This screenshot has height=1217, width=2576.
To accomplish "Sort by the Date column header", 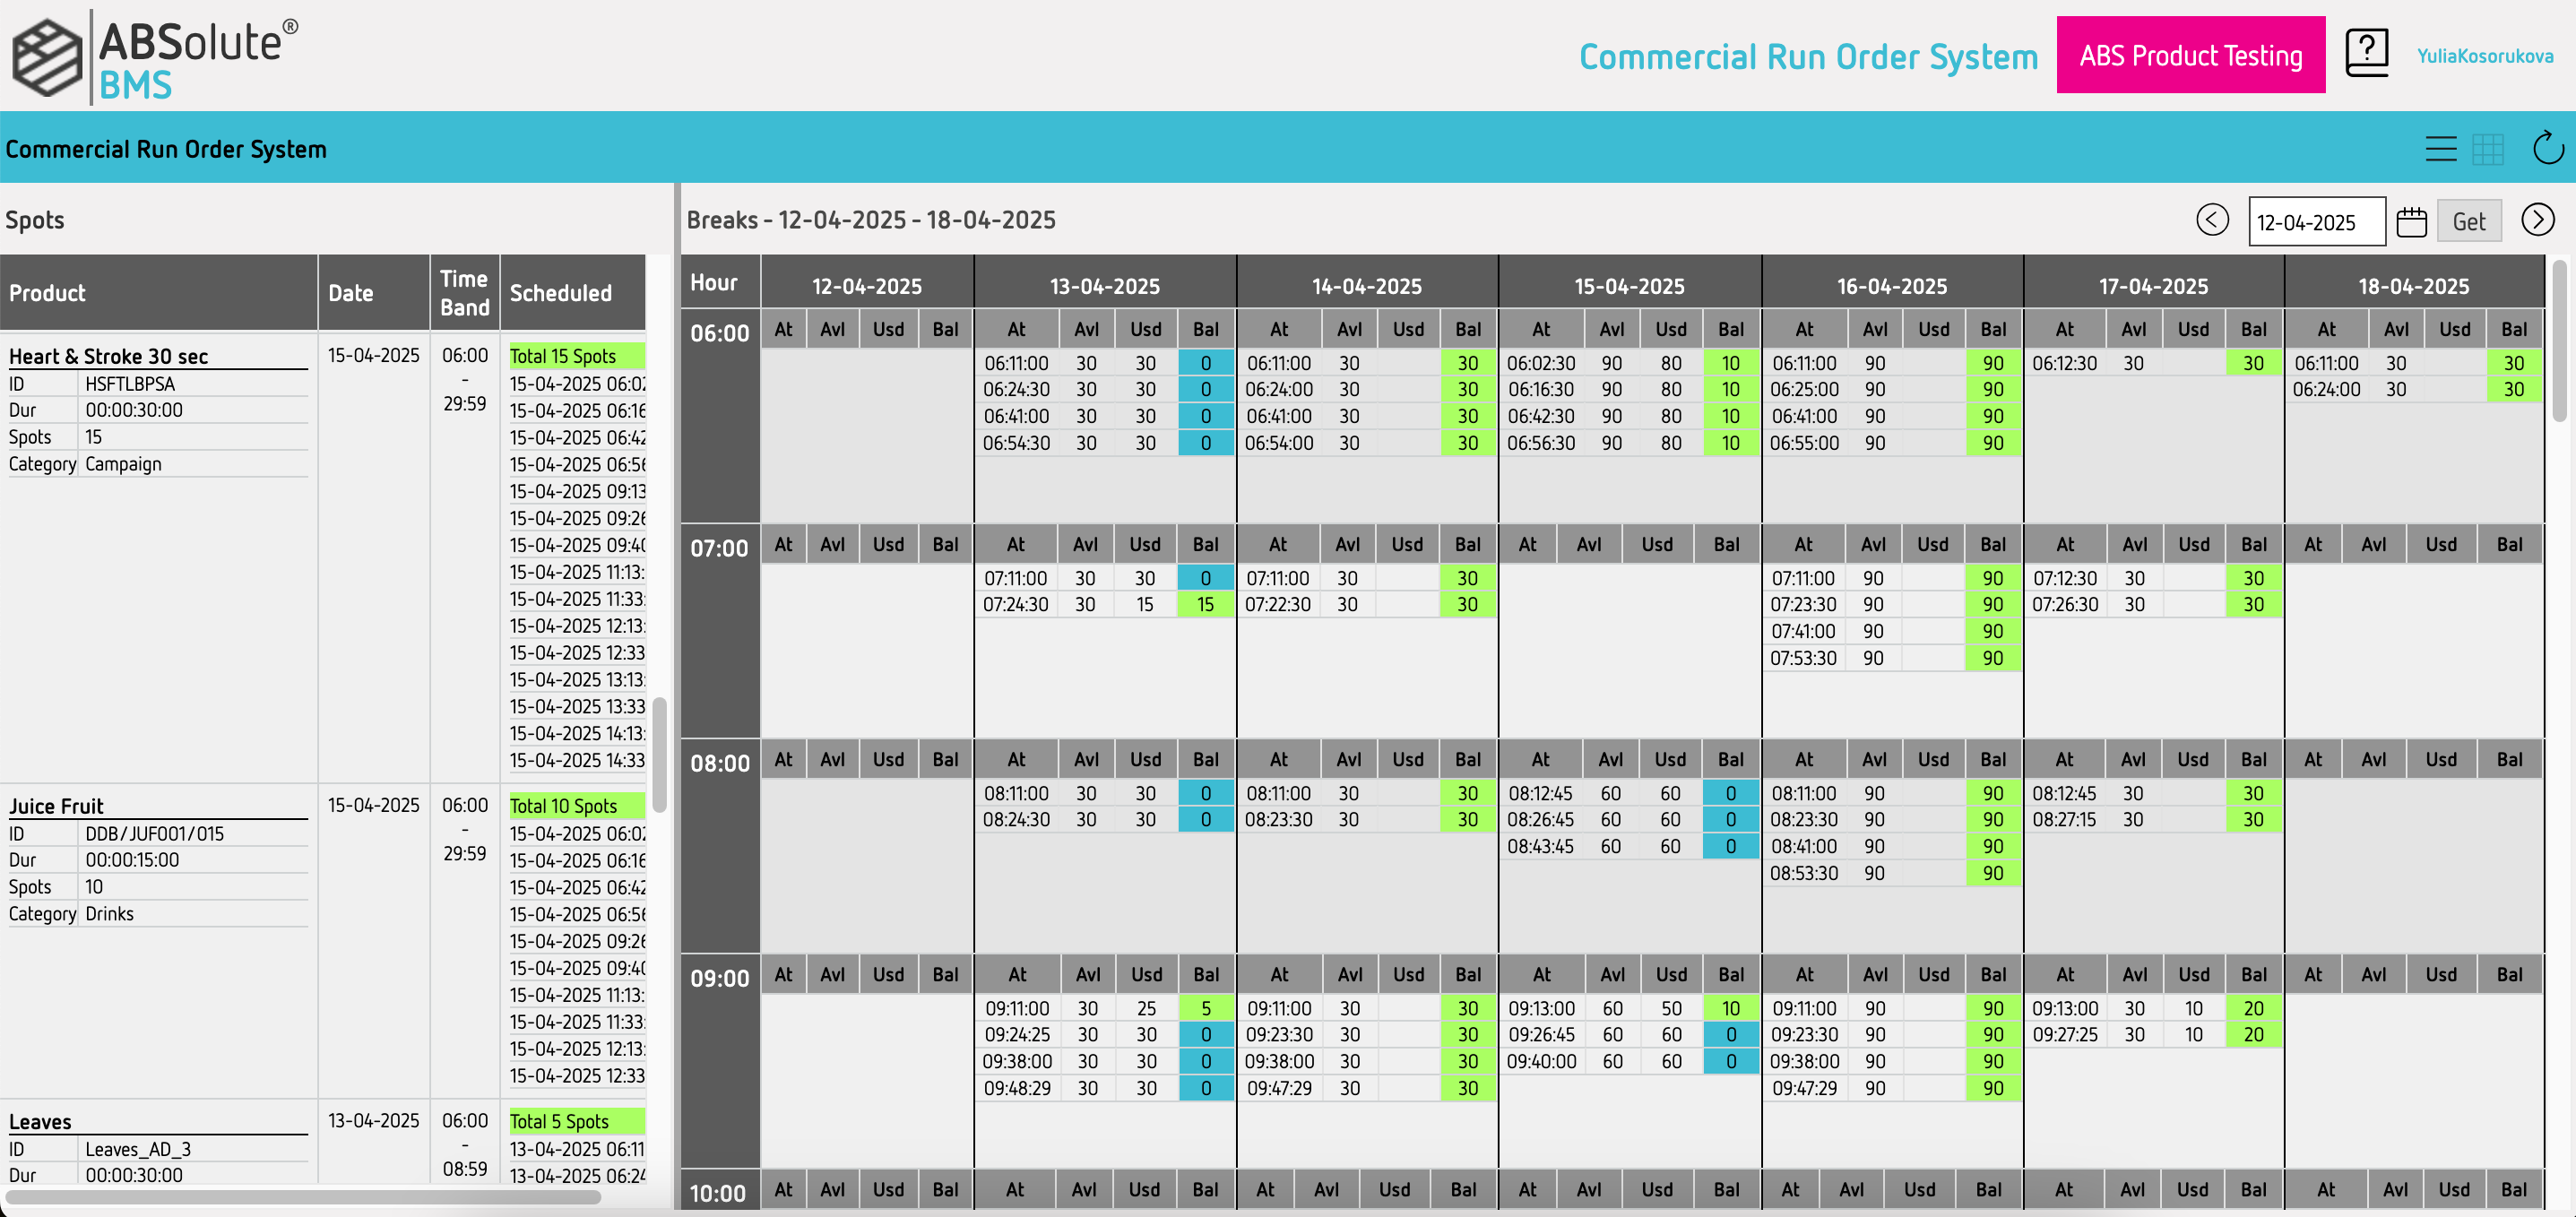I will point(374,292).
